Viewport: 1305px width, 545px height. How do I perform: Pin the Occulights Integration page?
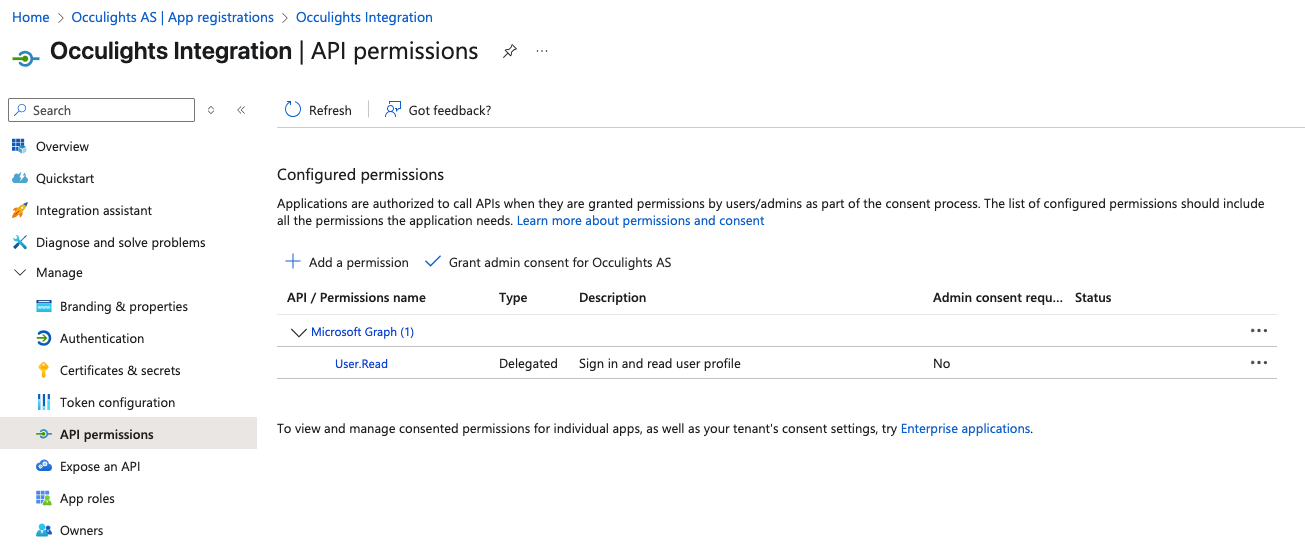point(510,51)
